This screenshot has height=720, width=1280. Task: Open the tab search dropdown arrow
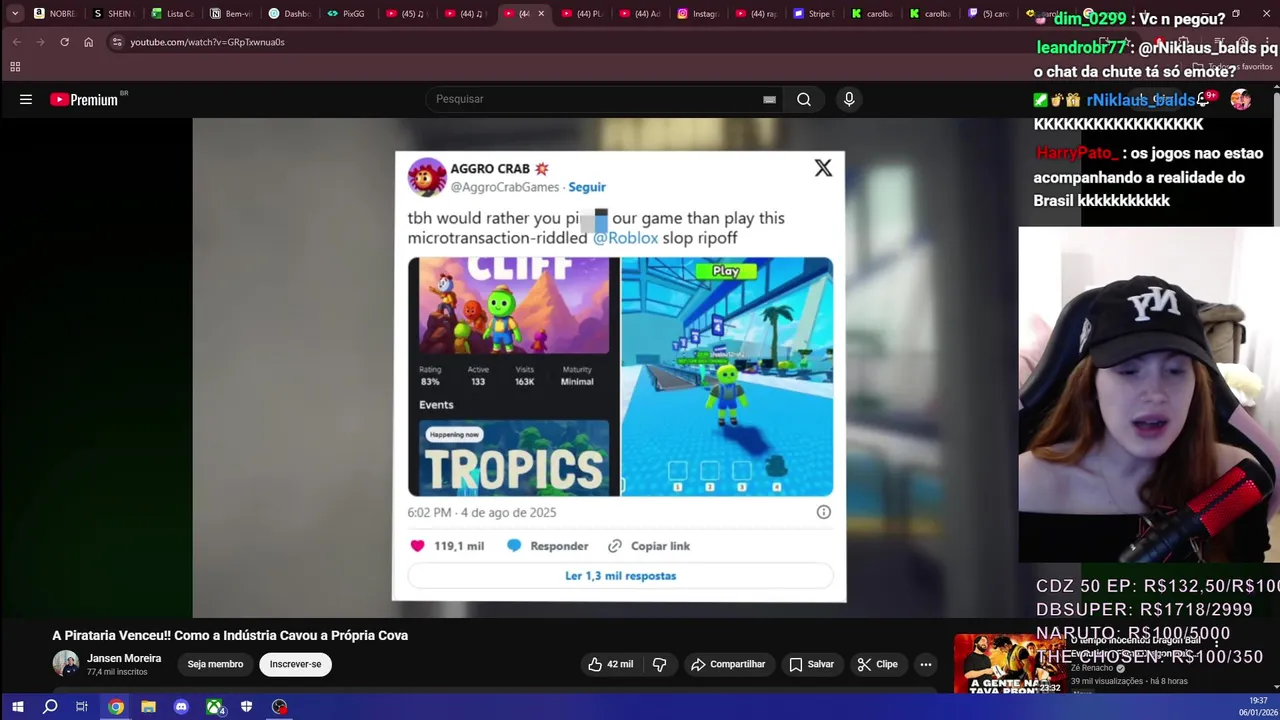coord(15,13)
